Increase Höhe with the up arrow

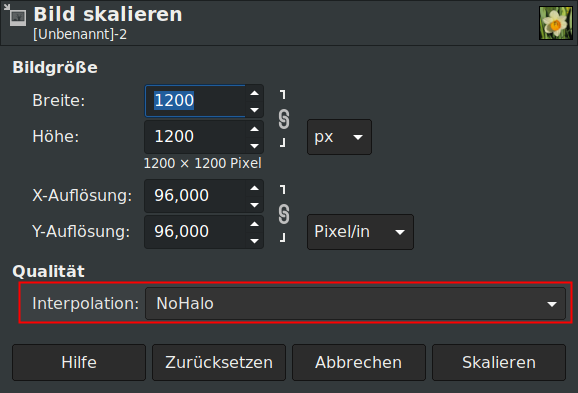254,129
